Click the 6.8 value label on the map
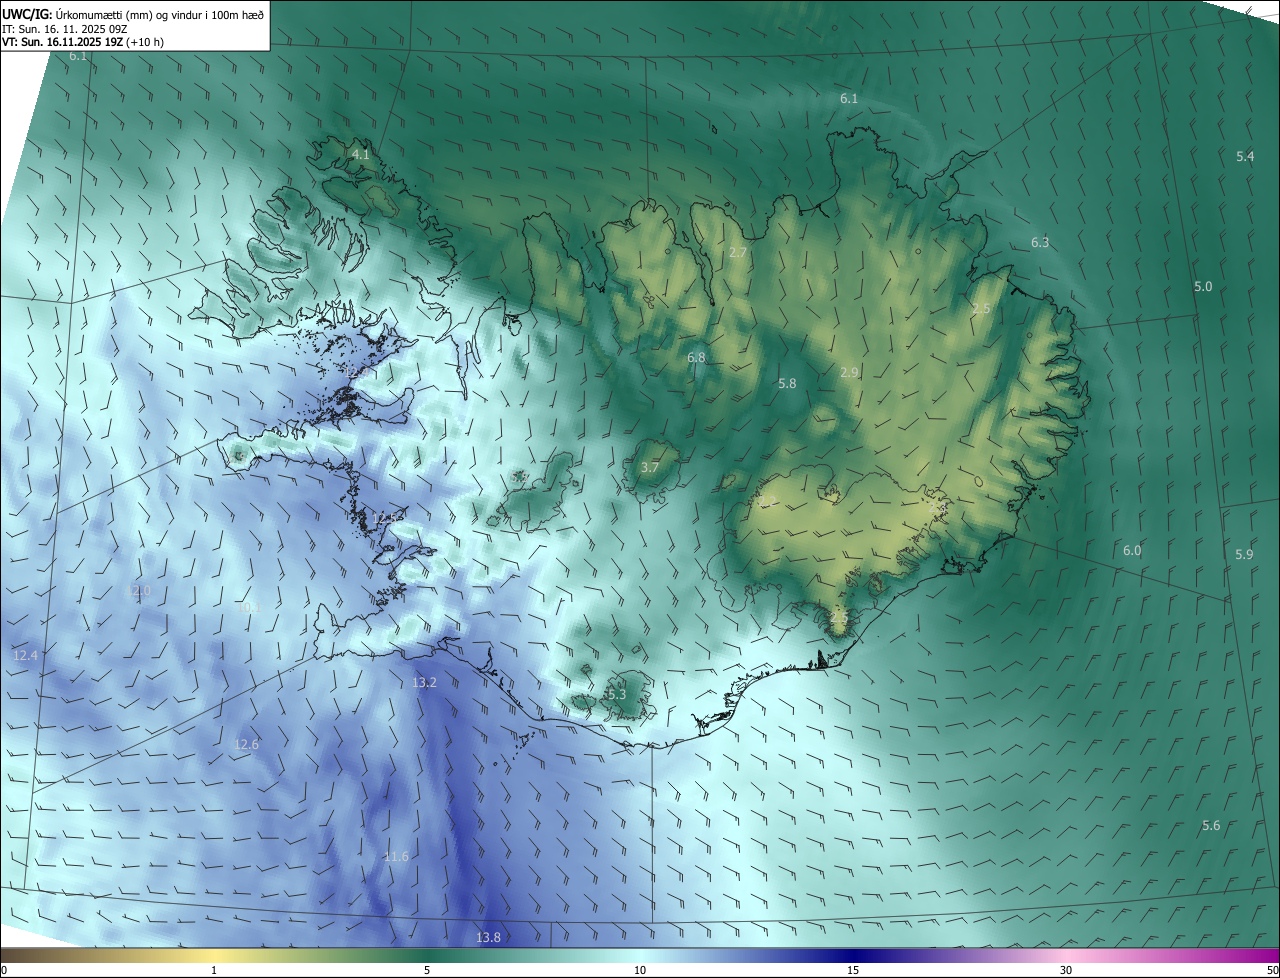The image size is (1280, 978). pyautogui.click(x=697, y=357)
